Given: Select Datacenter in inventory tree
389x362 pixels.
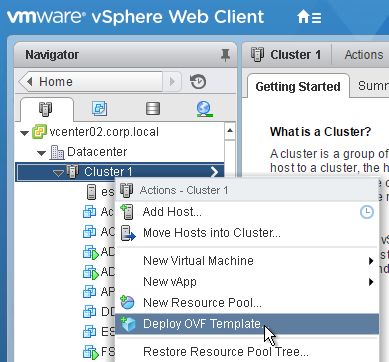Looking at the screenshot, I should 97,152.
